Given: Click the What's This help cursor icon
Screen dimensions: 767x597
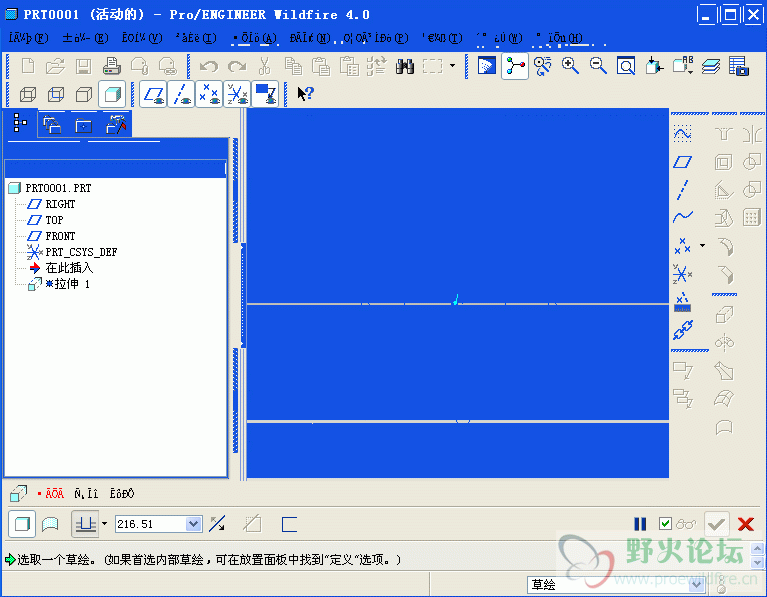Looking at the screenshot, I should 305,93.
